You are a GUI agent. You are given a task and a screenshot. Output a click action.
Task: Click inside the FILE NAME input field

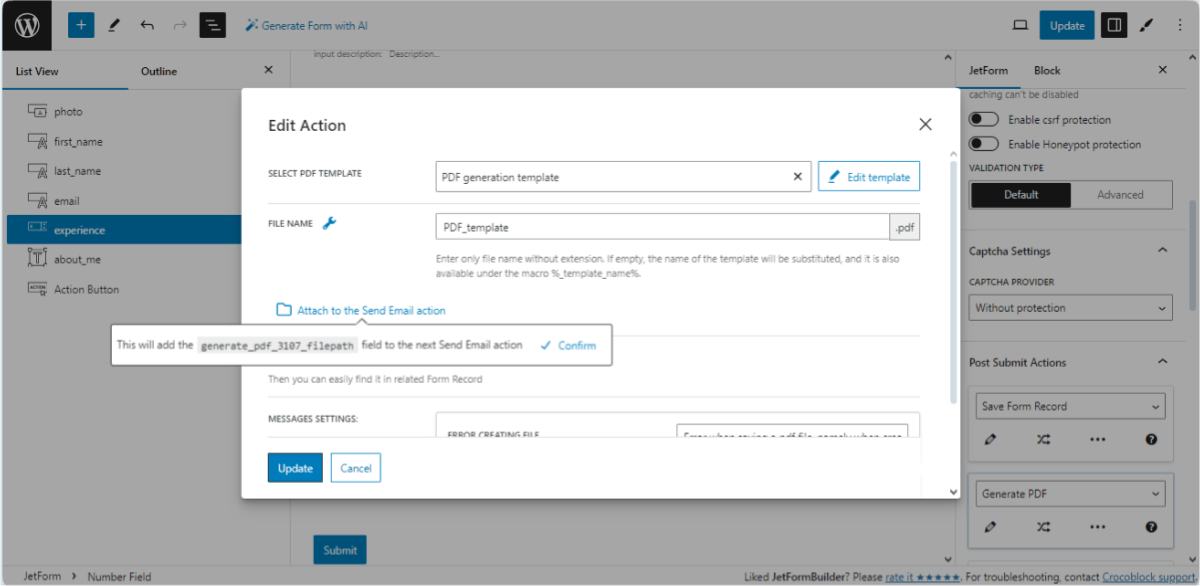(x=660, y=227)
